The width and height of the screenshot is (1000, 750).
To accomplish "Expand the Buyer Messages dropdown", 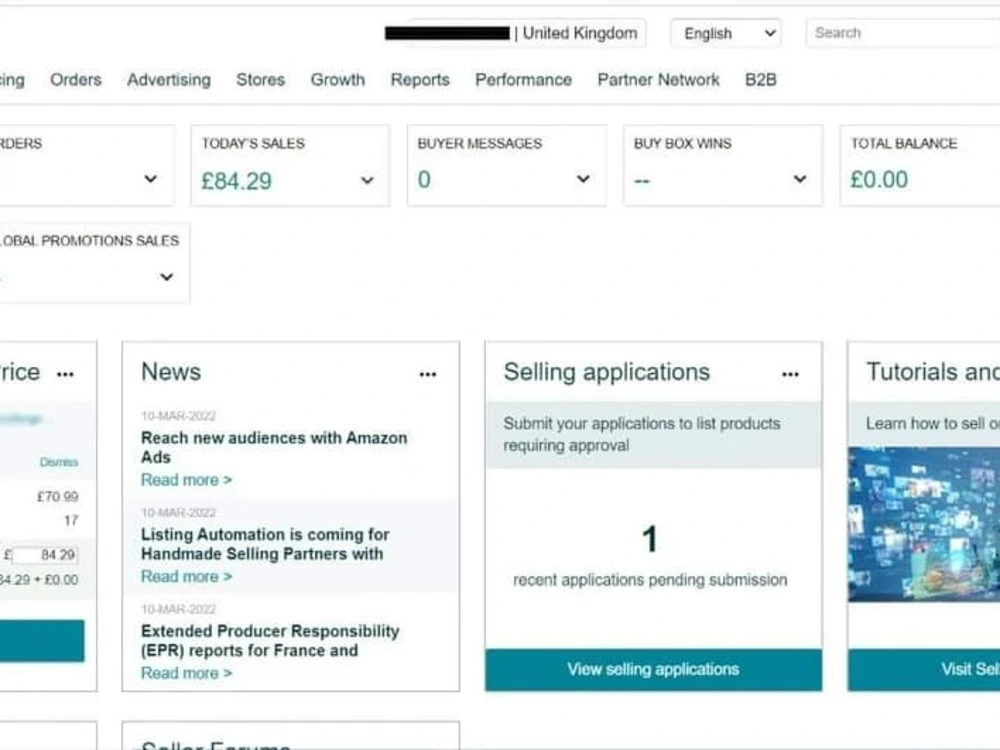I will pyautogui.click(x=583, y=179).
